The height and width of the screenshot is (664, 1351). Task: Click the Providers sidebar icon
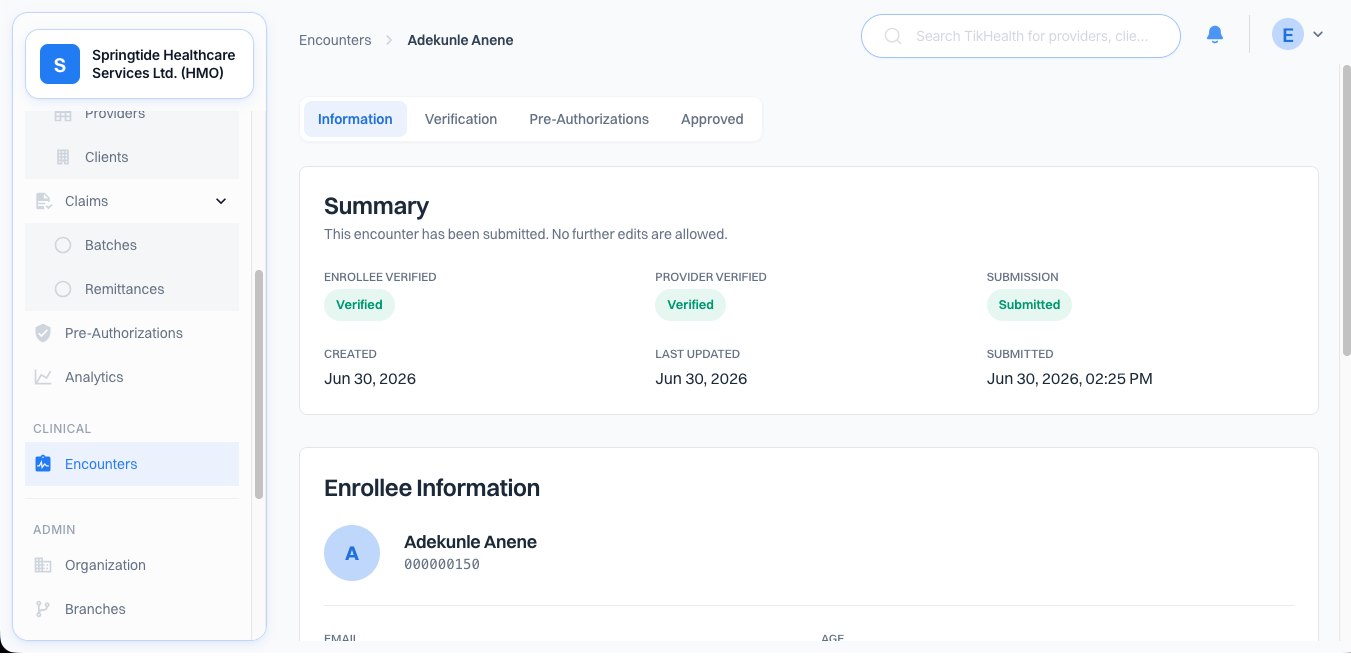coord(63,114)
